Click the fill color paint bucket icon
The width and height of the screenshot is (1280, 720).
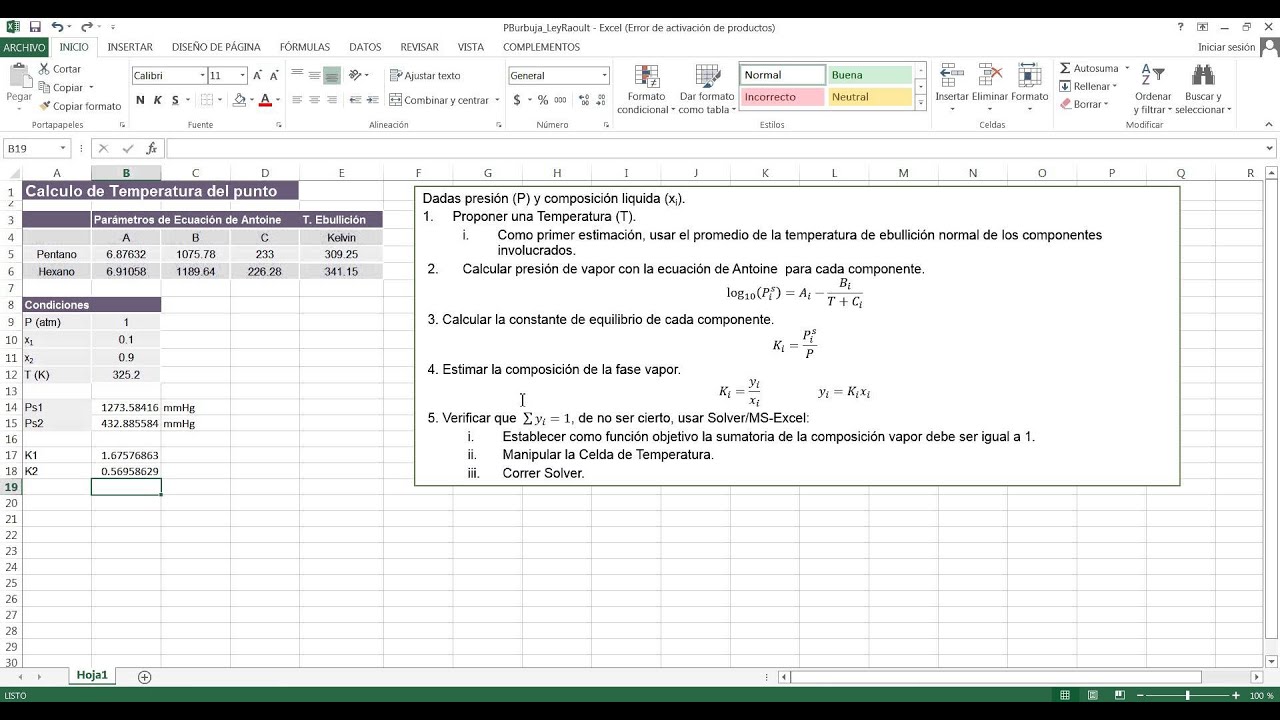point(239,100)
